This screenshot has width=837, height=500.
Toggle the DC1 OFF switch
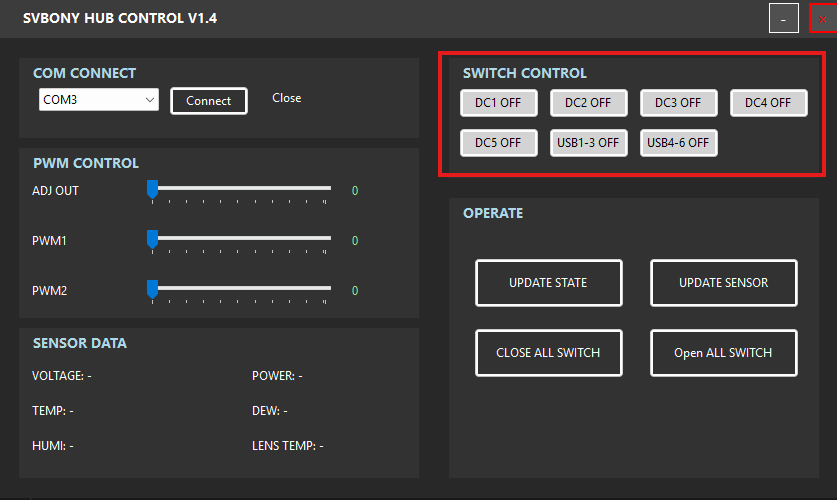pyautogui.click(x=499, y=102)
